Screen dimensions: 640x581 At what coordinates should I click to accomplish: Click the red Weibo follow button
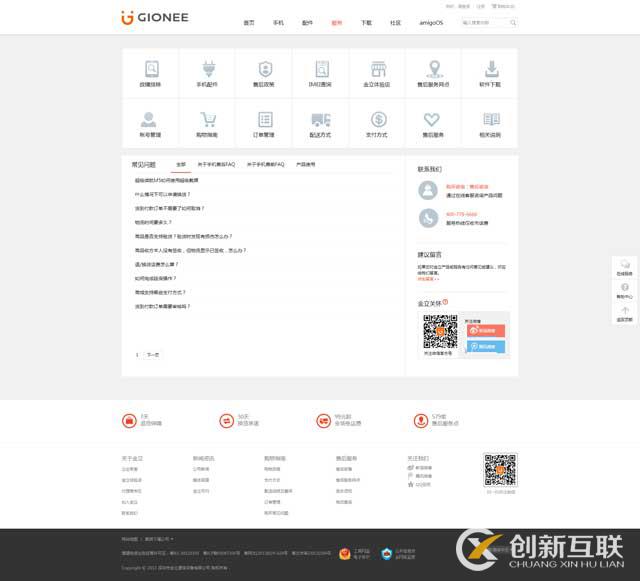486,330
